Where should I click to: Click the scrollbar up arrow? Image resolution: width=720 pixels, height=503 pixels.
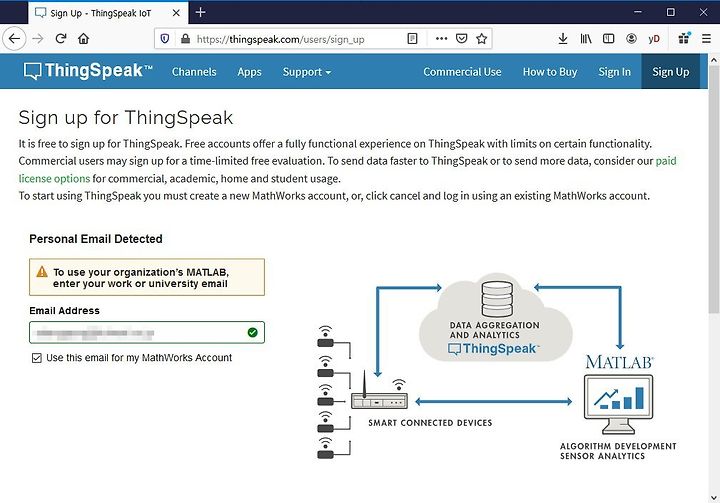[x=714, y=60]
